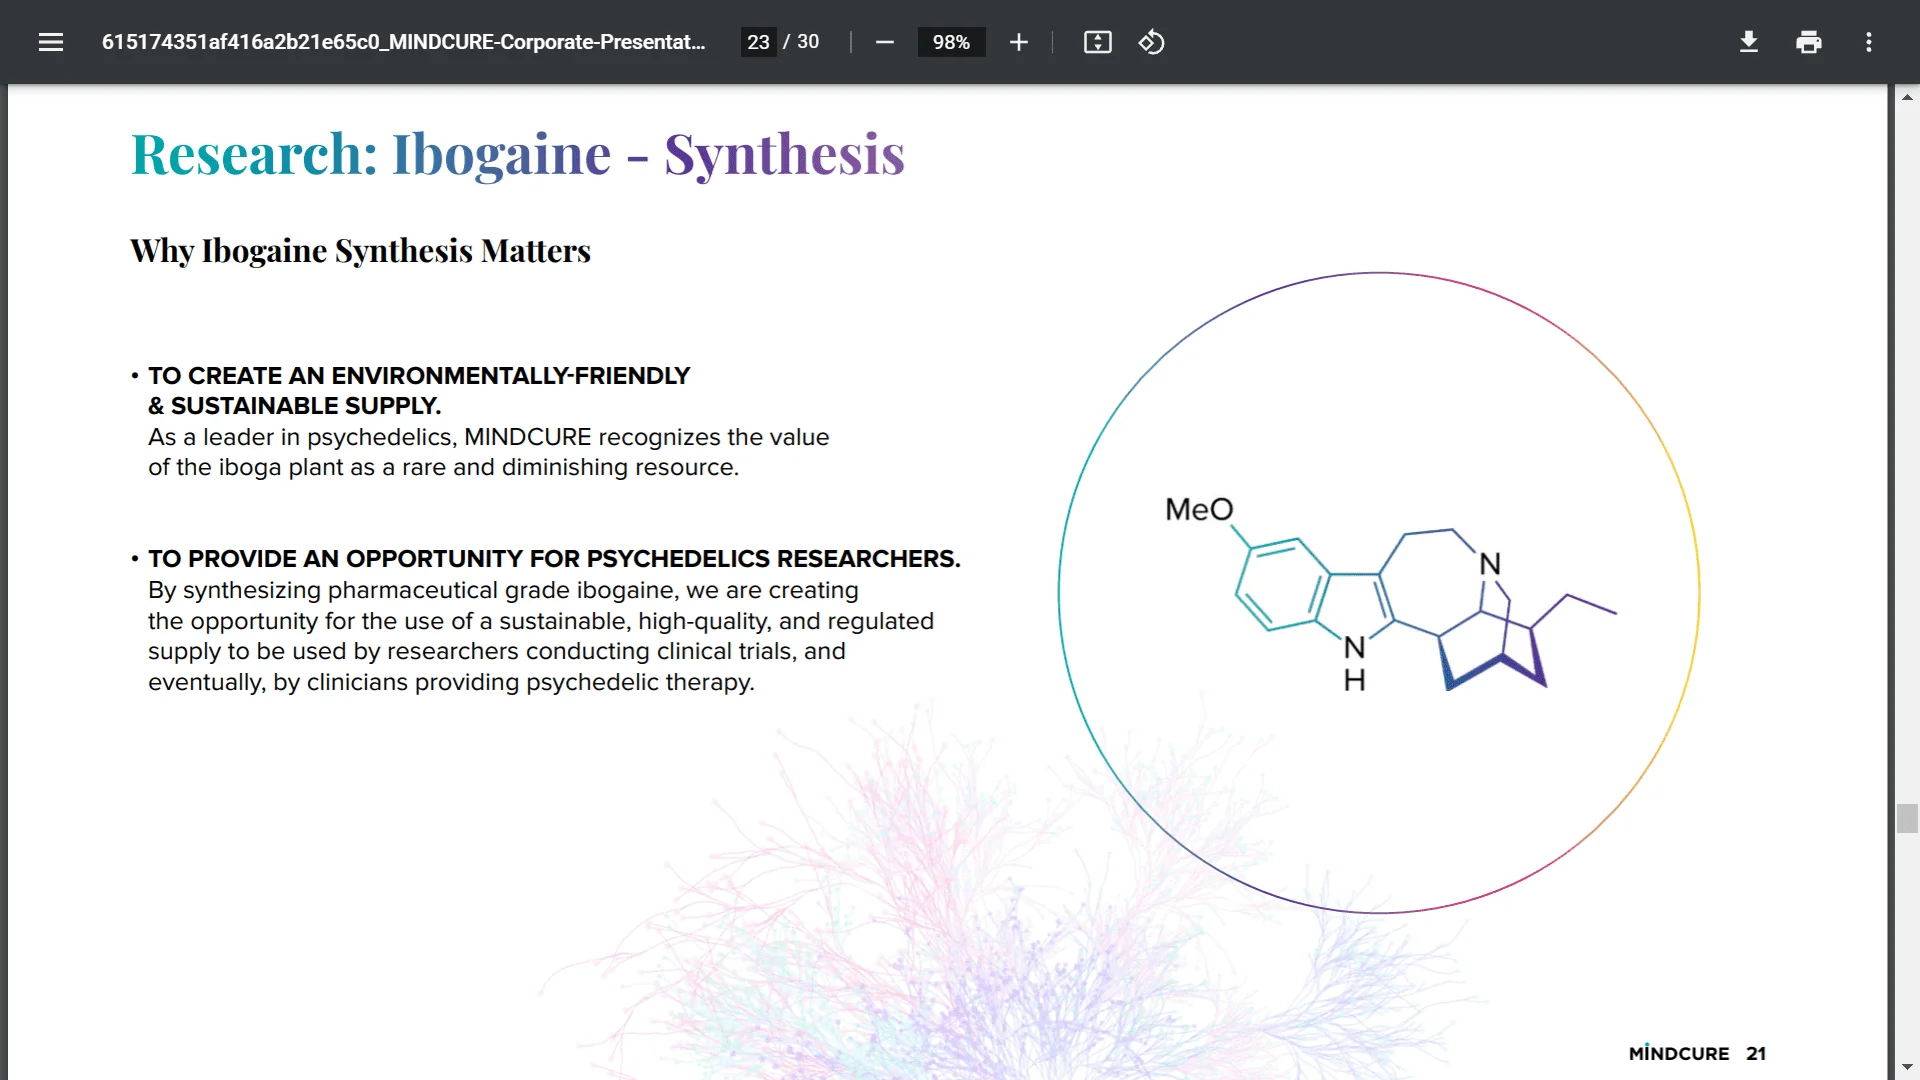Viewport: 1920px width, 1080px height.
Task: Click slide number 21 in footer
Action: 1756,1053
